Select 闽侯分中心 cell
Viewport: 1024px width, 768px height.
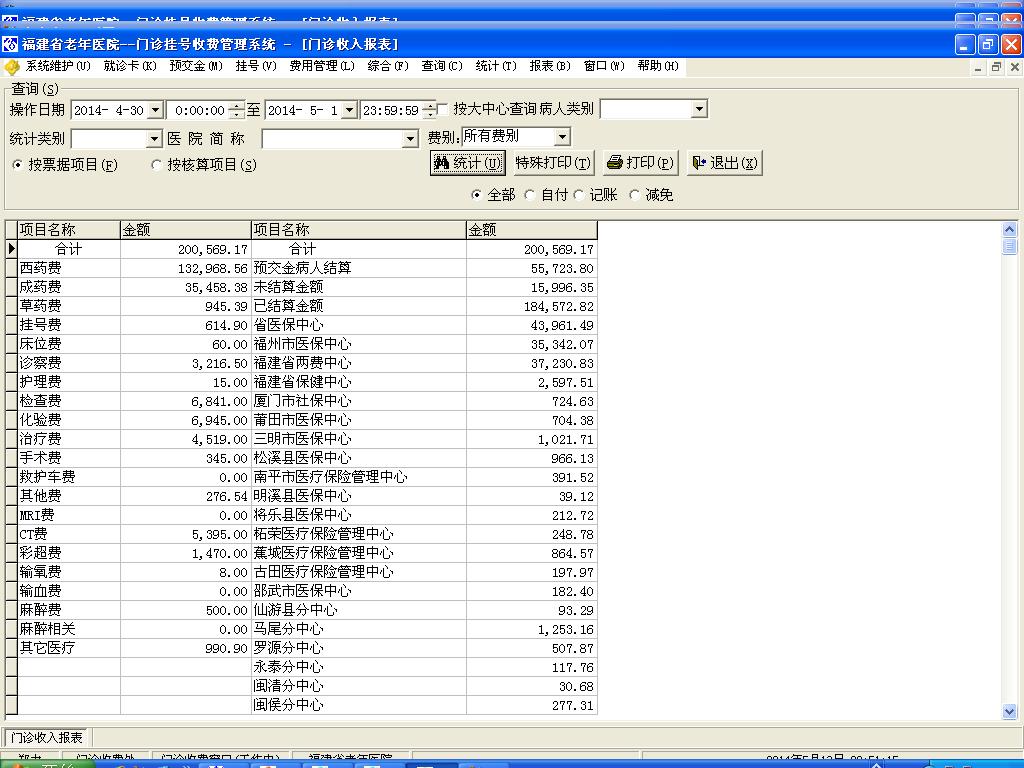359,705
